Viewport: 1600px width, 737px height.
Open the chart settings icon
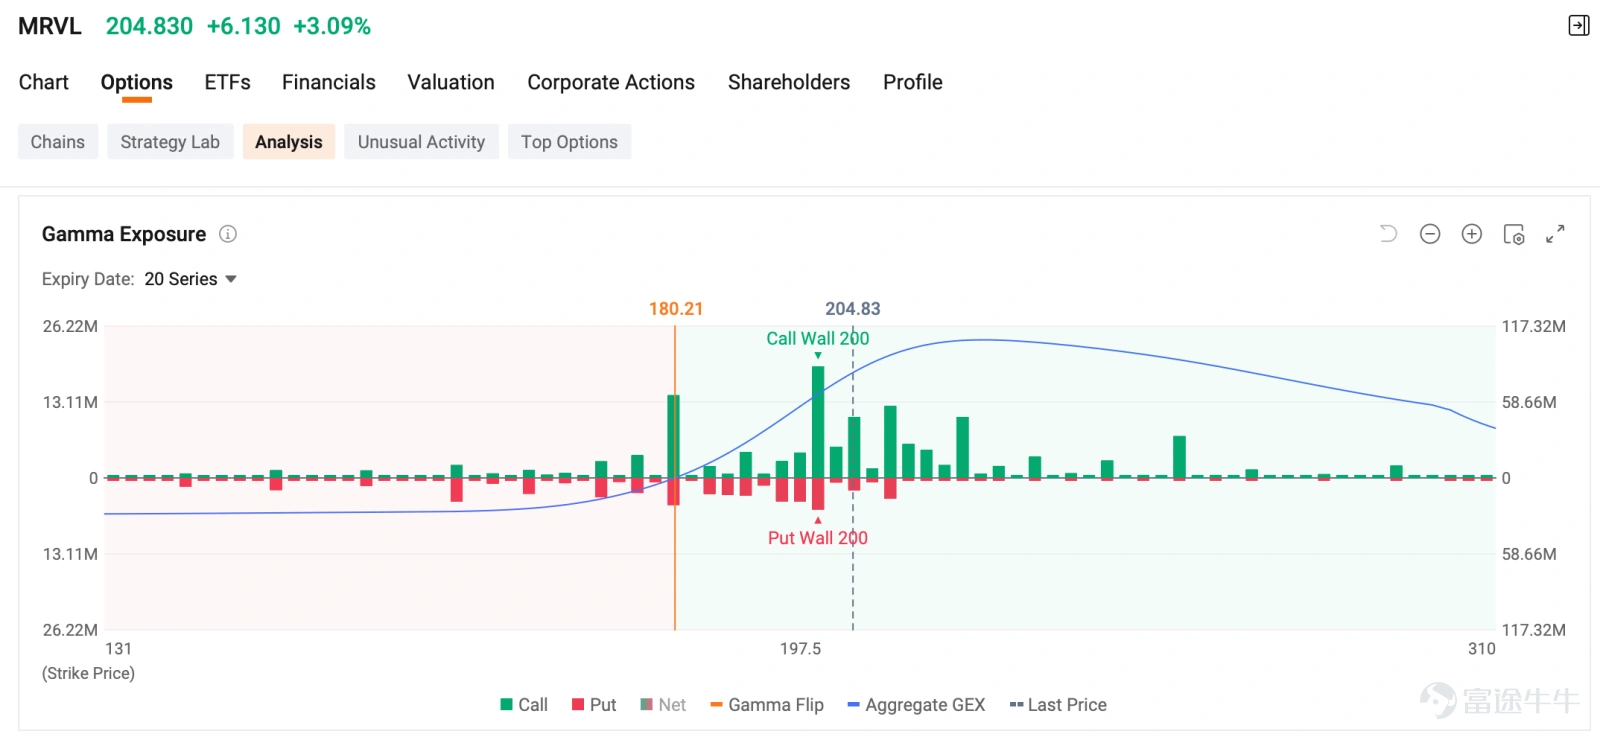[1514, 234]
